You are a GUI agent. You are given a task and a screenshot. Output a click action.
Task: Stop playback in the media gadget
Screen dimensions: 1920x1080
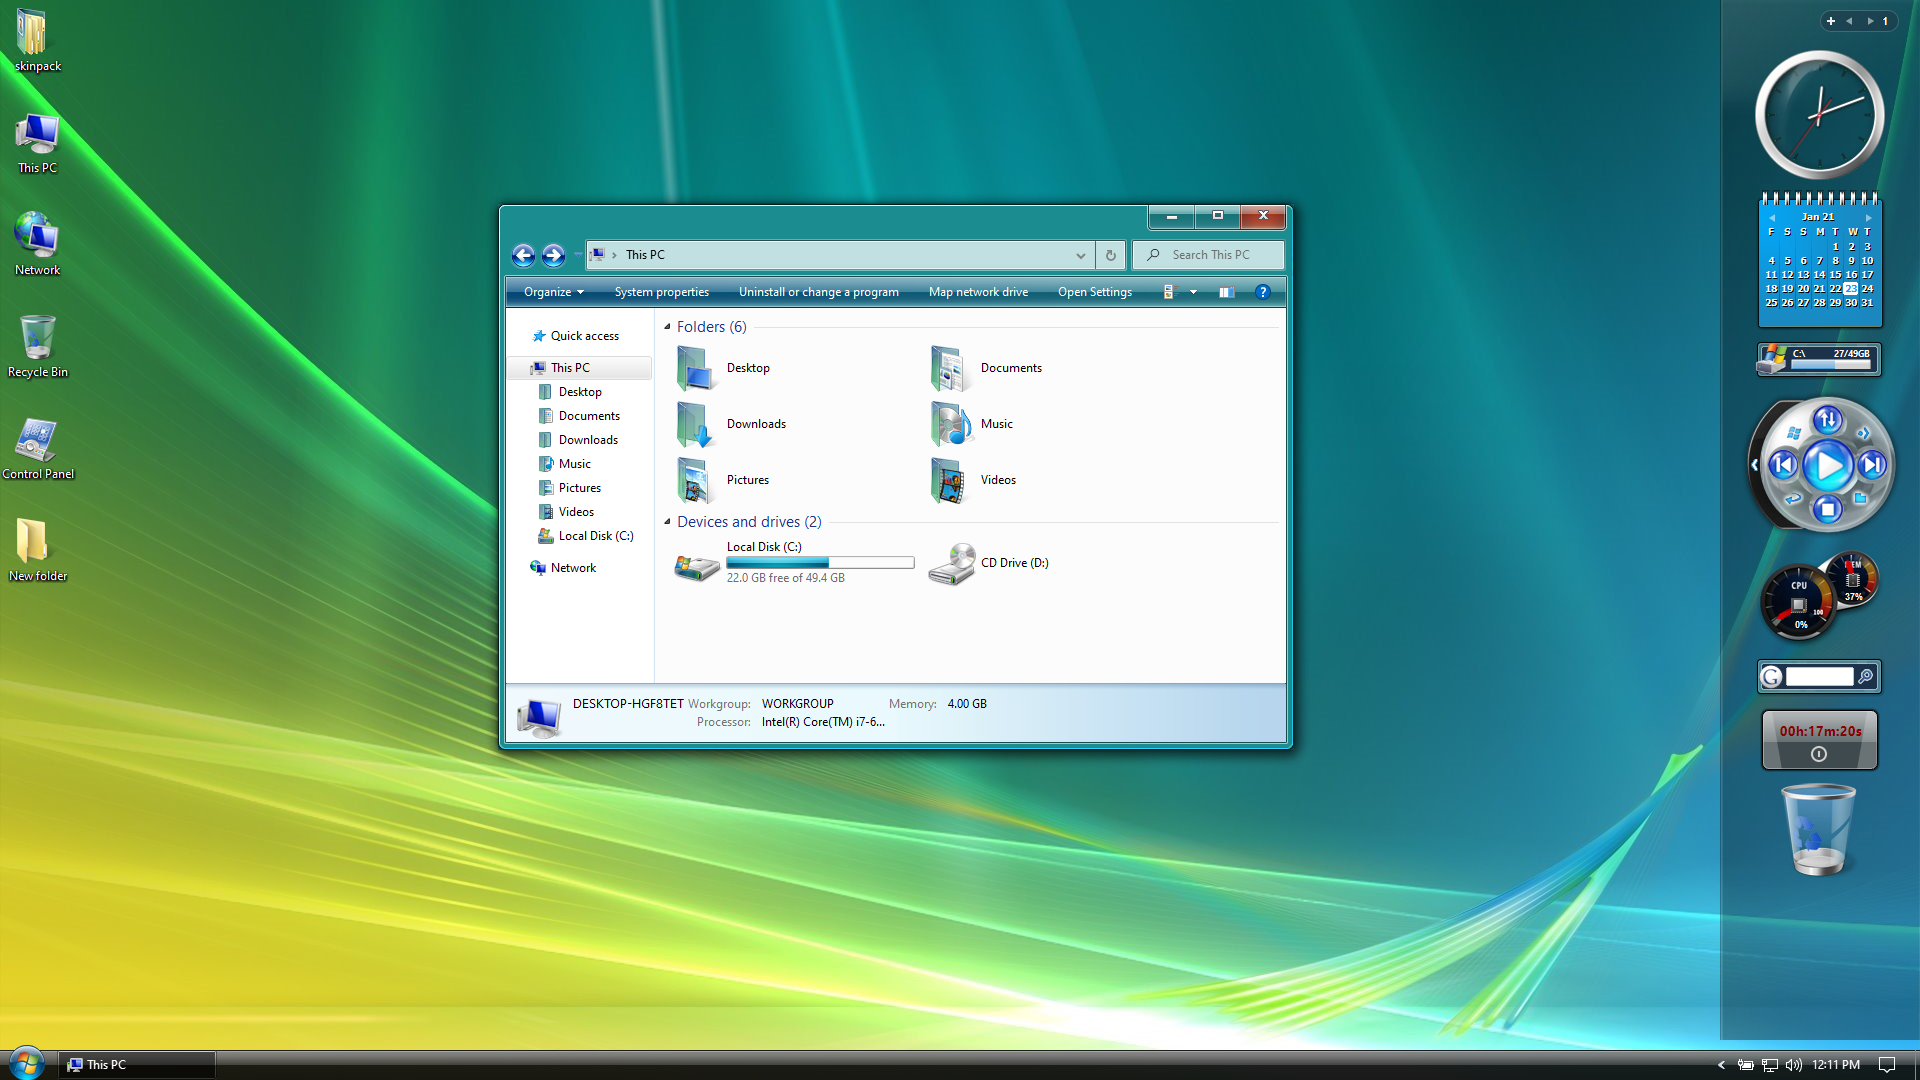[1828, 510]
